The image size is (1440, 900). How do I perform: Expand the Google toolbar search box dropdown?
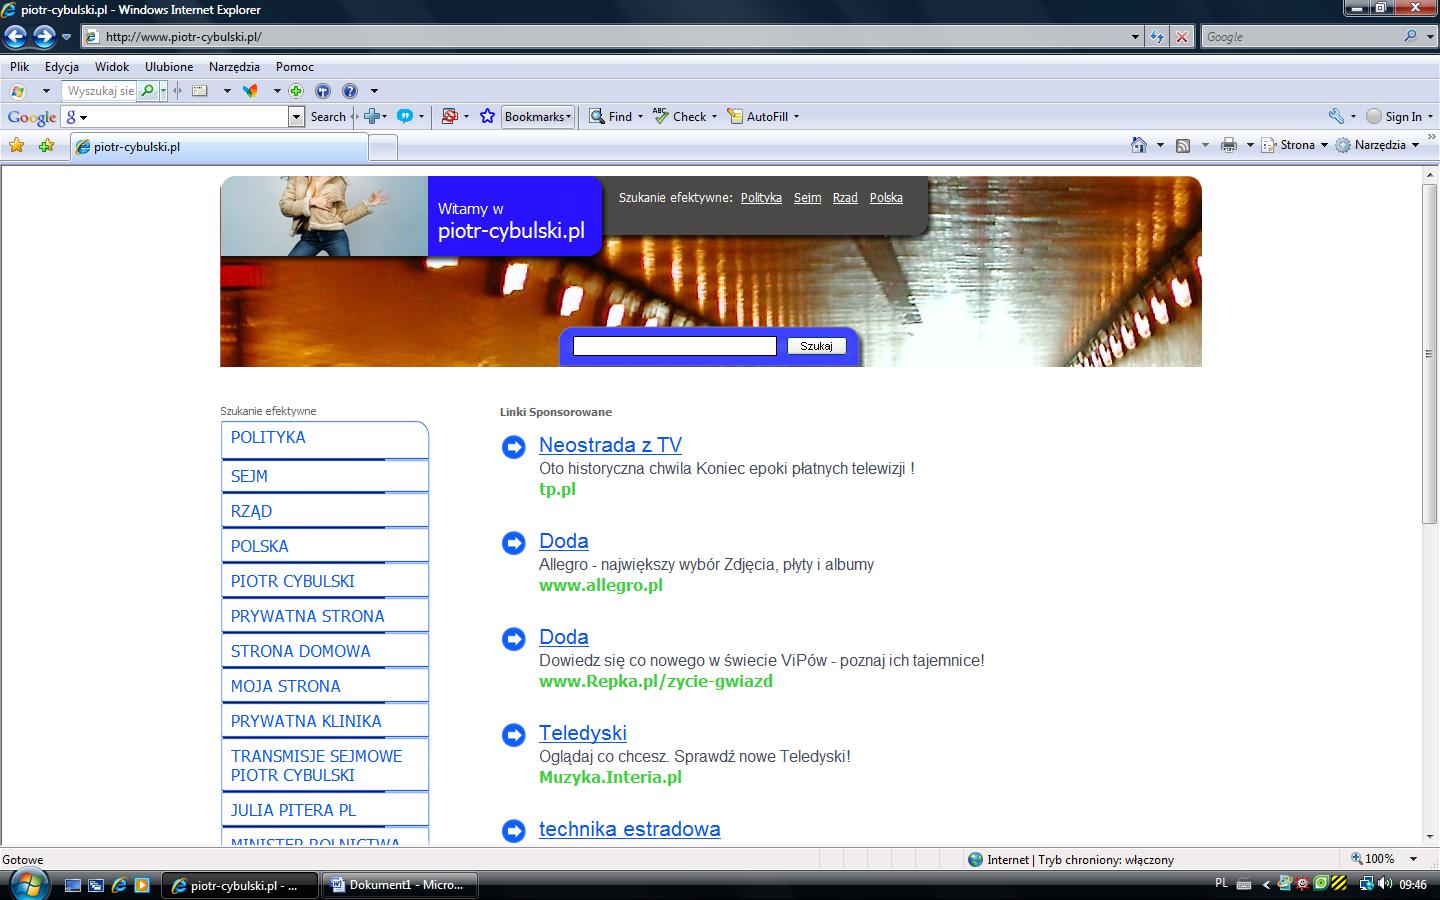point(296,117)
